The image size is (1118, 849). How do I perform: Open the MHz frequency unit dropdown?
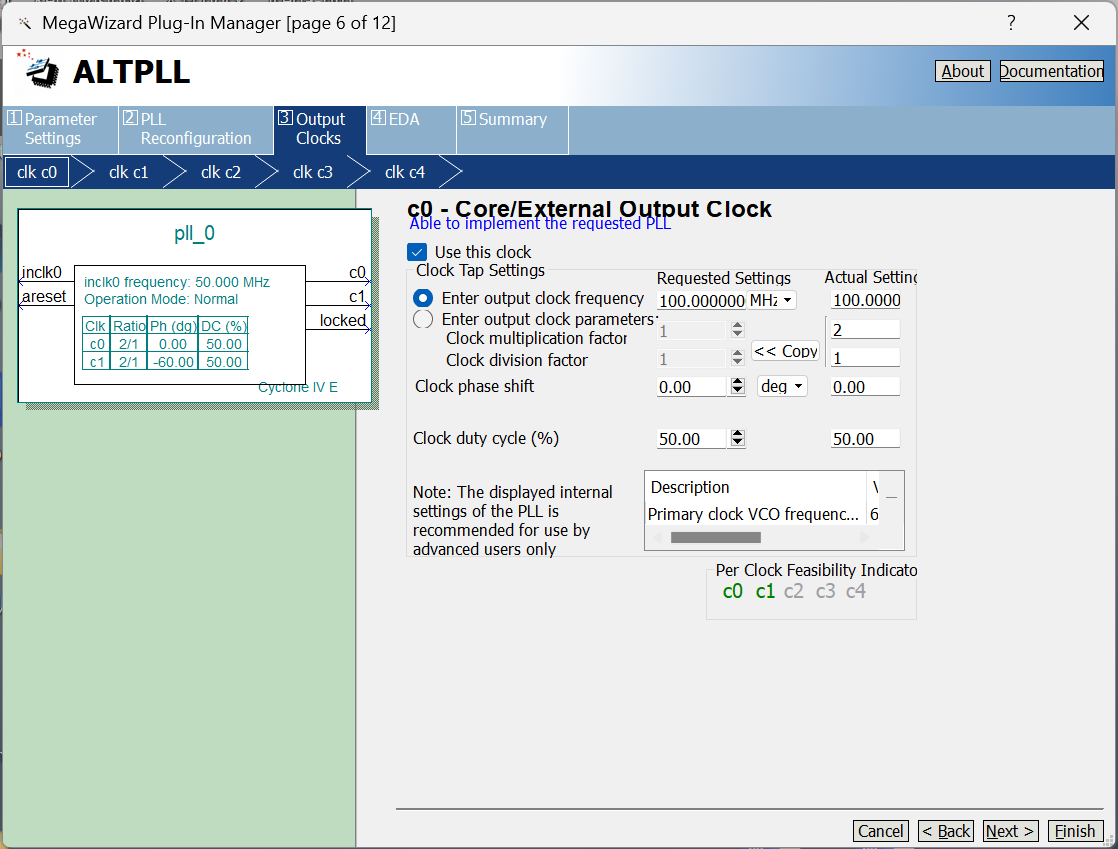771,300
